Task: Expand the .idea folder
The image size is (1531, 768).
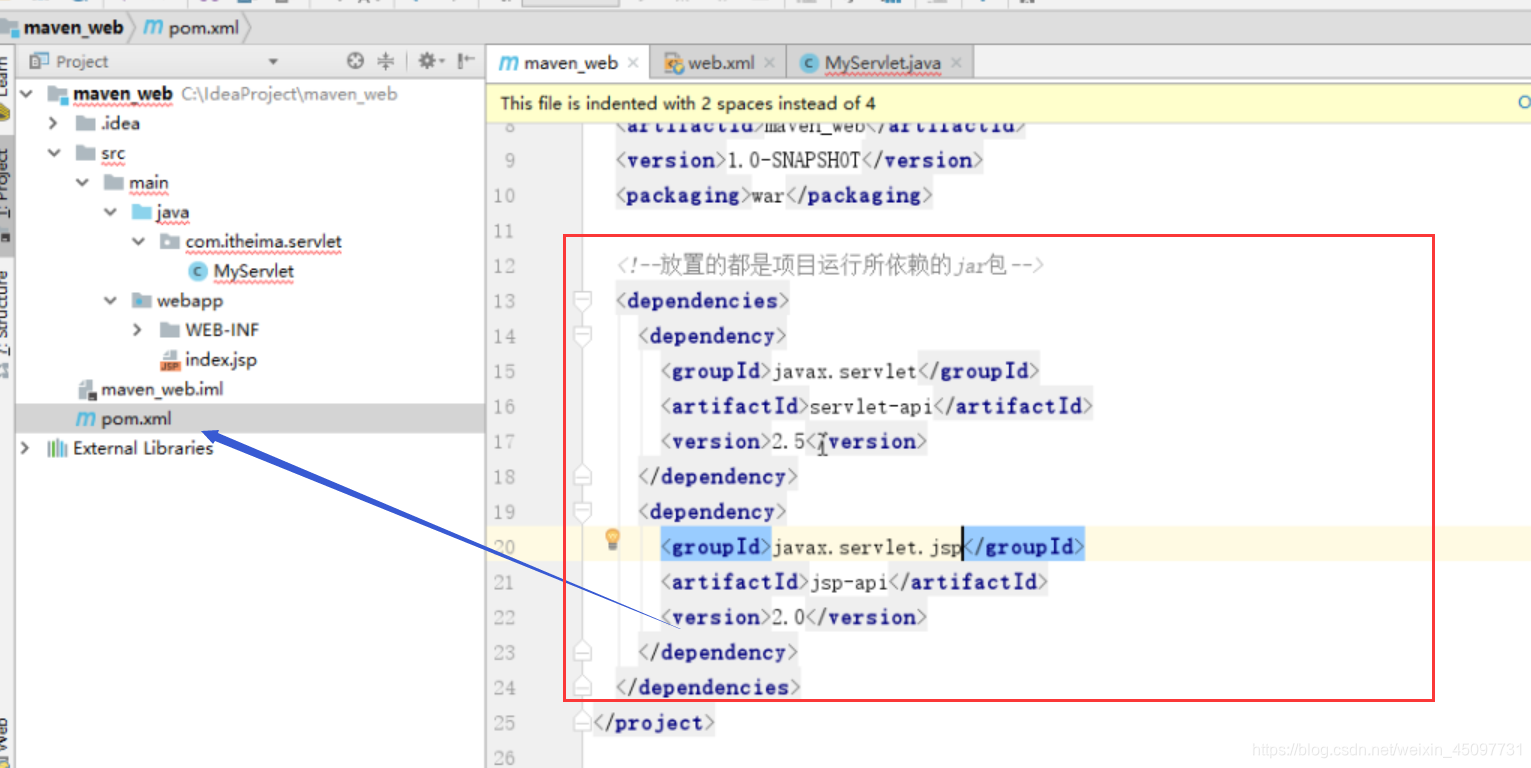Action: tap(53, 124)
